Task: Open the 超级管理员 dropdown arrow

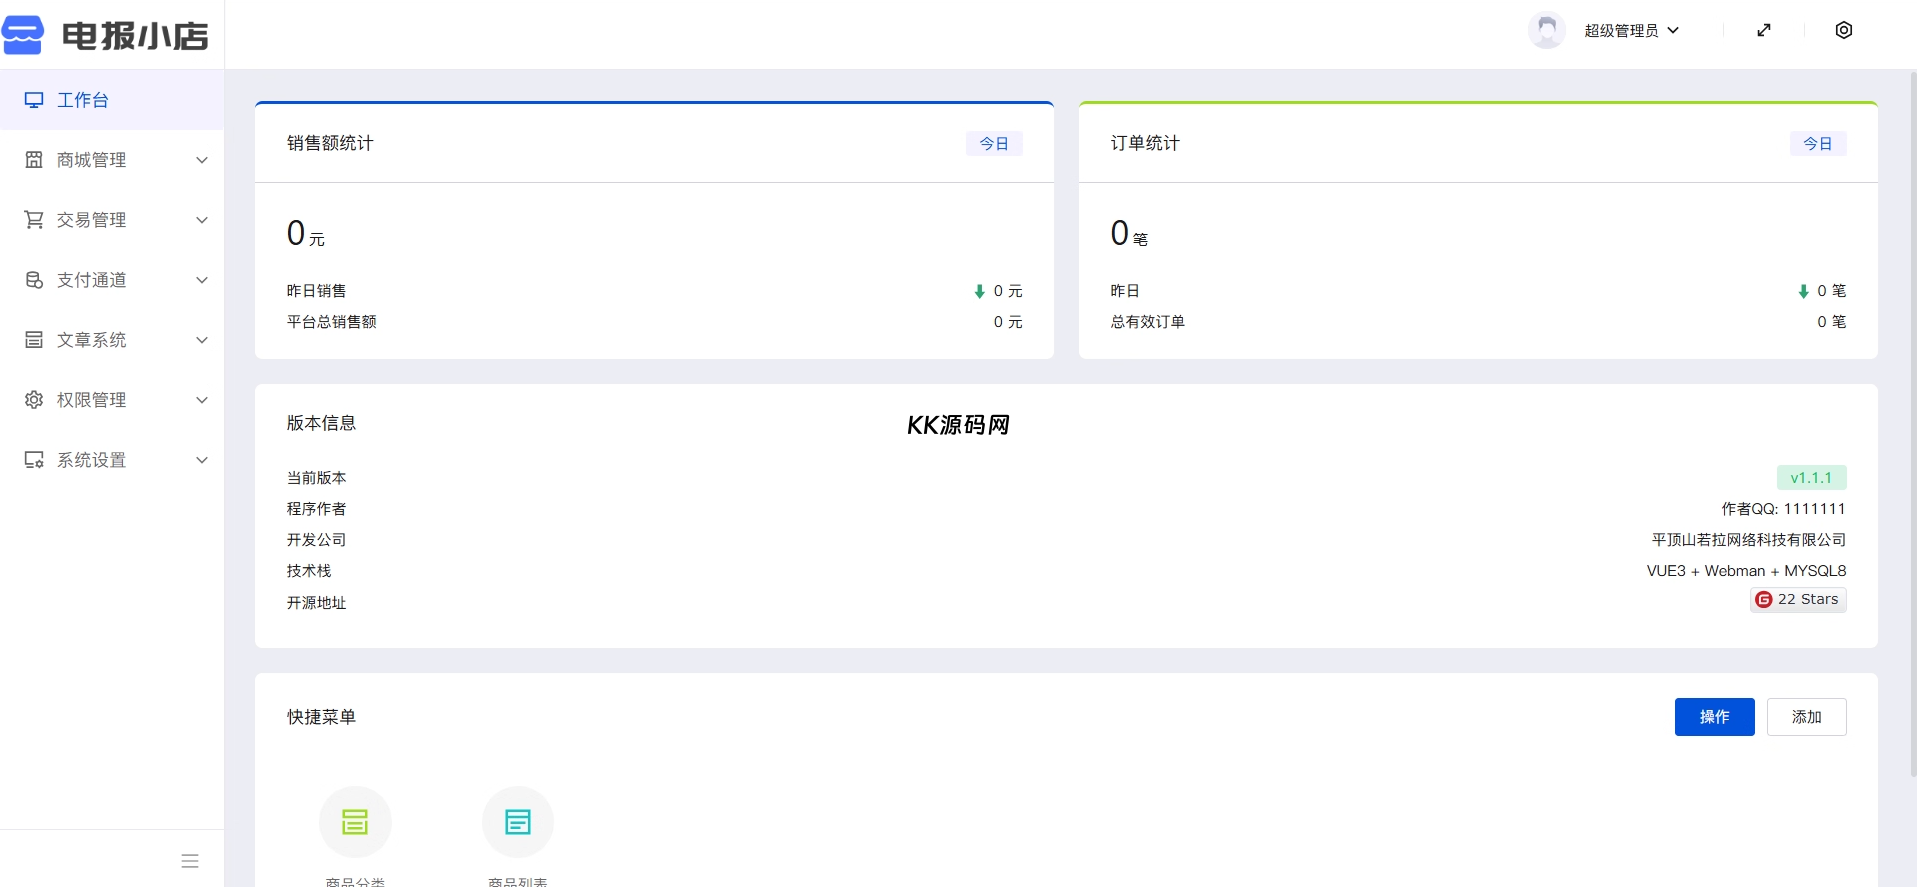Action: click(x=1673, y=30)
